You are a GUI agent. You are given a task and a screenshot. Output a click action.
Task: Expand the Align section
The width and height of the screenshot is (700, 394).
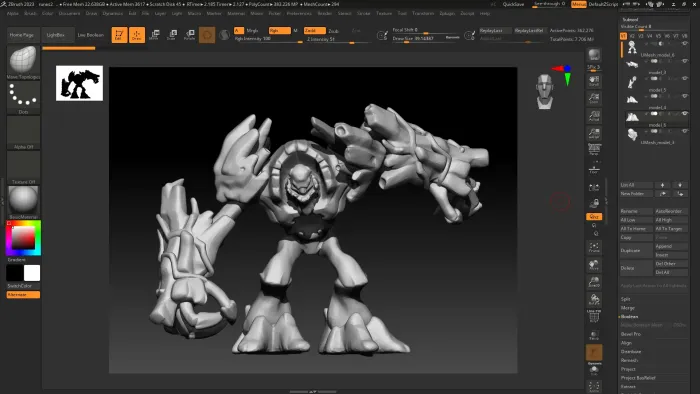pyautogui.click(x=626, y=343)
